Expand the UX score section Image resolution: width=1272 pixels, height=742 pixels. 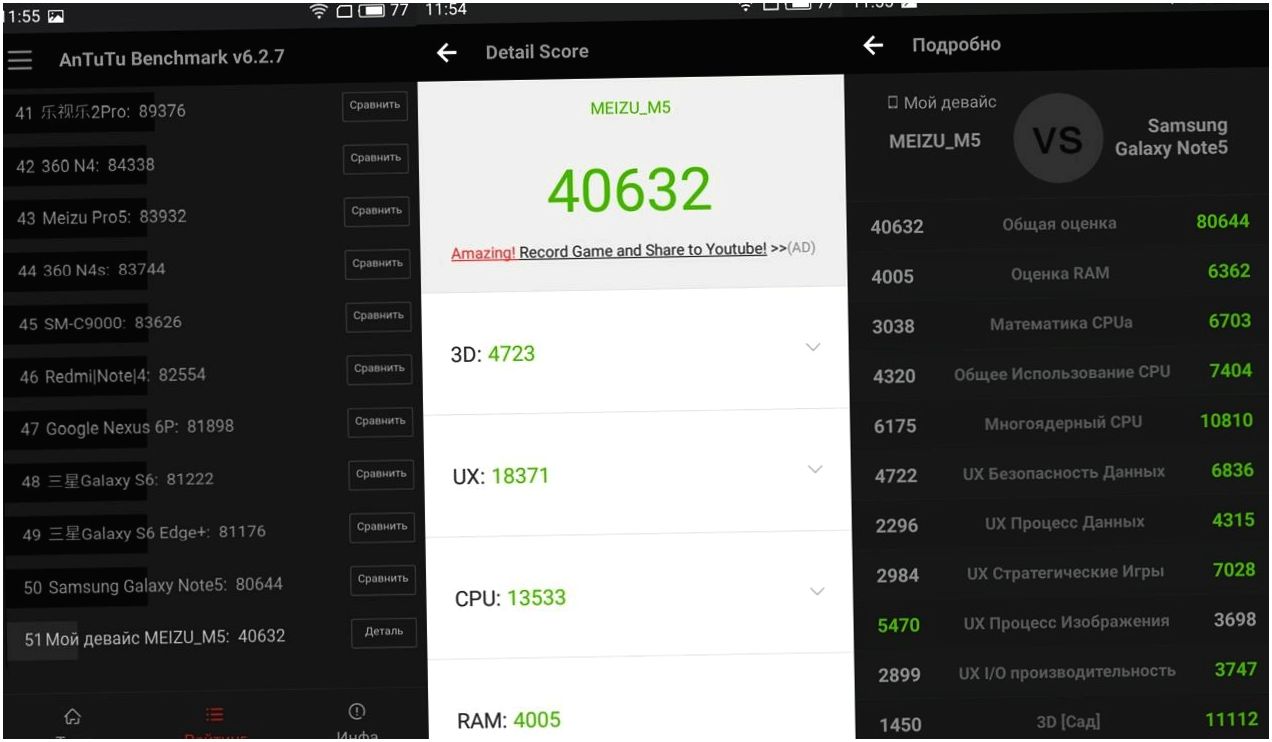(815, 469)
